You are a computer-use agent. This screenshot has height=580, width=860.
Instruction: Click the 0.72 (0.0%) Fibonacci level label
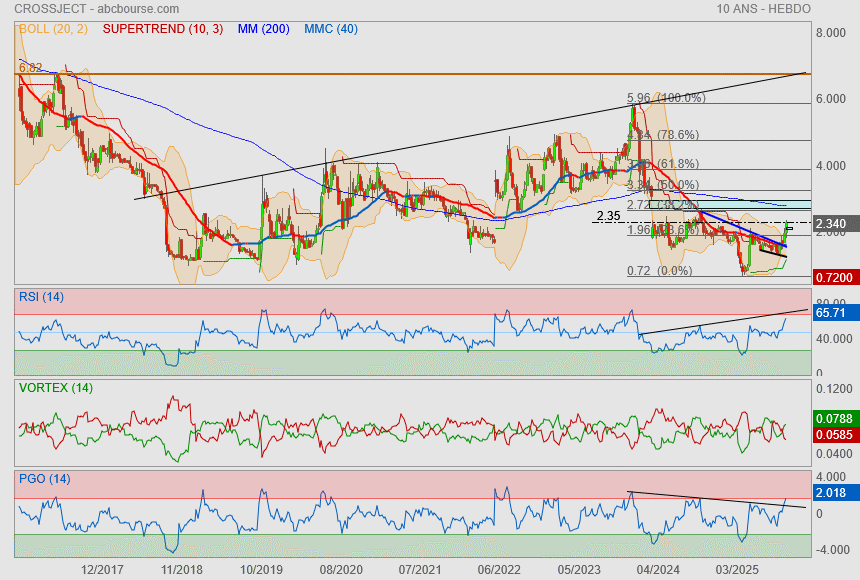[659, 271]
